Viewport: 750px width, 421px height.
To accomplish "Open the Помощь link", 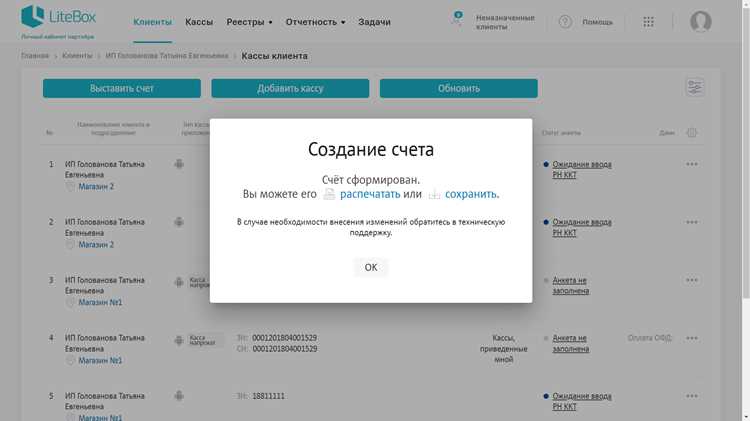I will tap(597, 22).
